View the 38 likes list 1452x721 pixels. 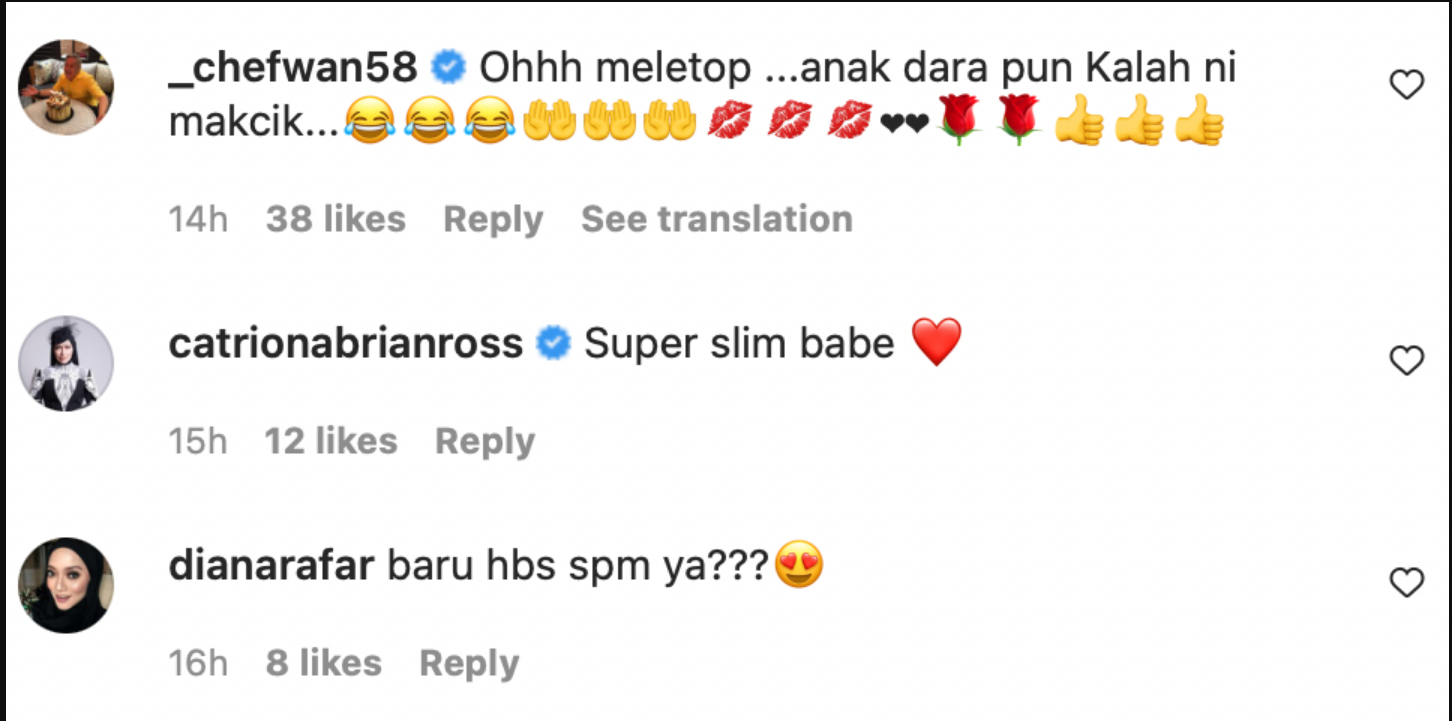336,219
